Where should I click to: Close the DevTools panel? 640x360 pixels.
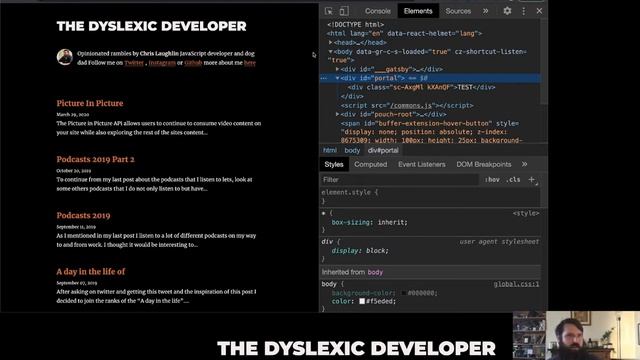(539, 11)
